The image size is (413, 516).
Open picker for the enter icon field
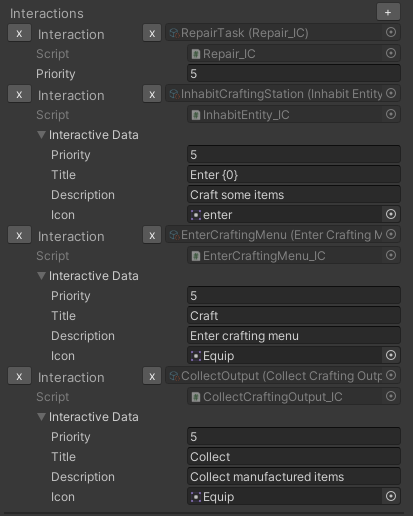(x=391, y=214)
